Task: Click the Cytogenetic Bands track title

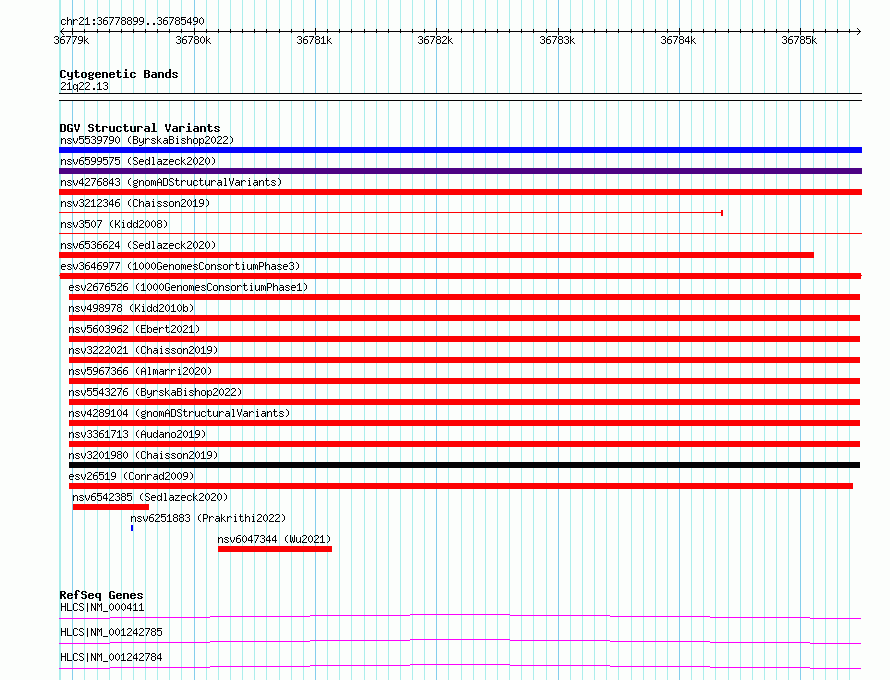Action: tap(119, 74)
